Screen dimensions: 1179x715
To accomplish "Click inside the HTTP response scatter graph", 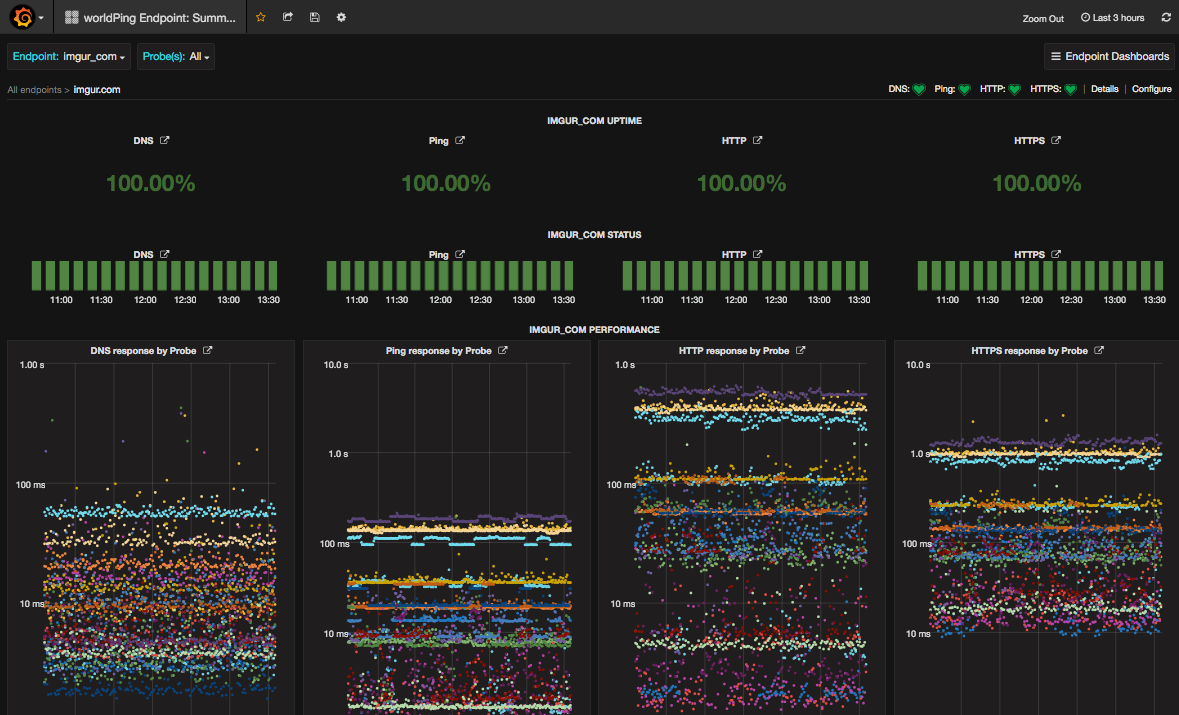I will (750, 538).
